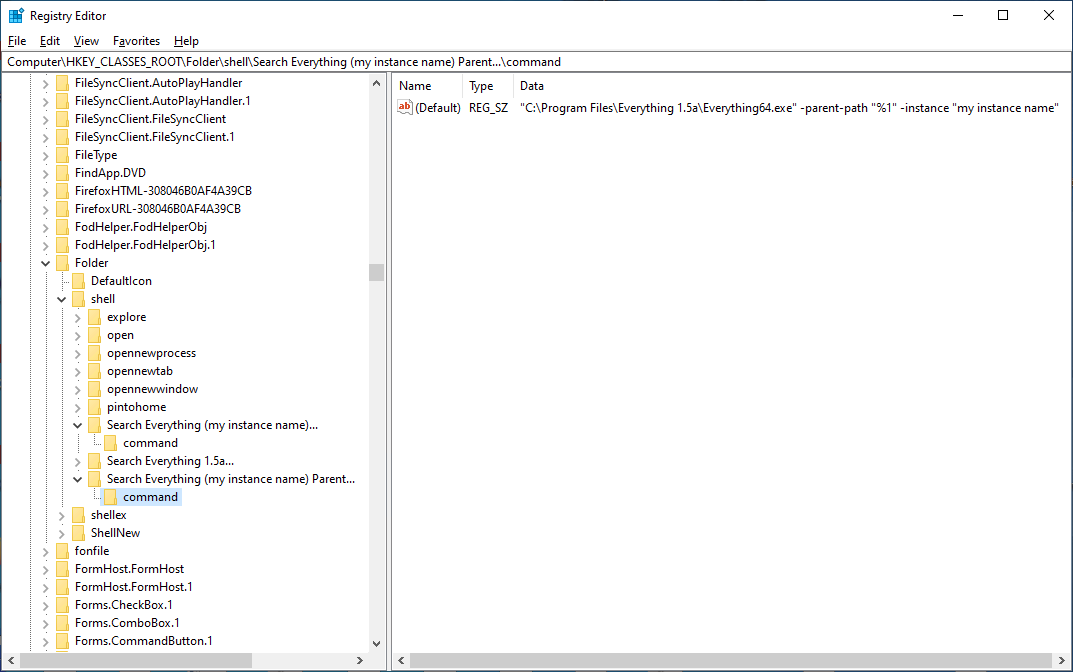Click folder icon of DefaultIcon key
Viewport: 1073px width, 672px height.
(79, 281)
